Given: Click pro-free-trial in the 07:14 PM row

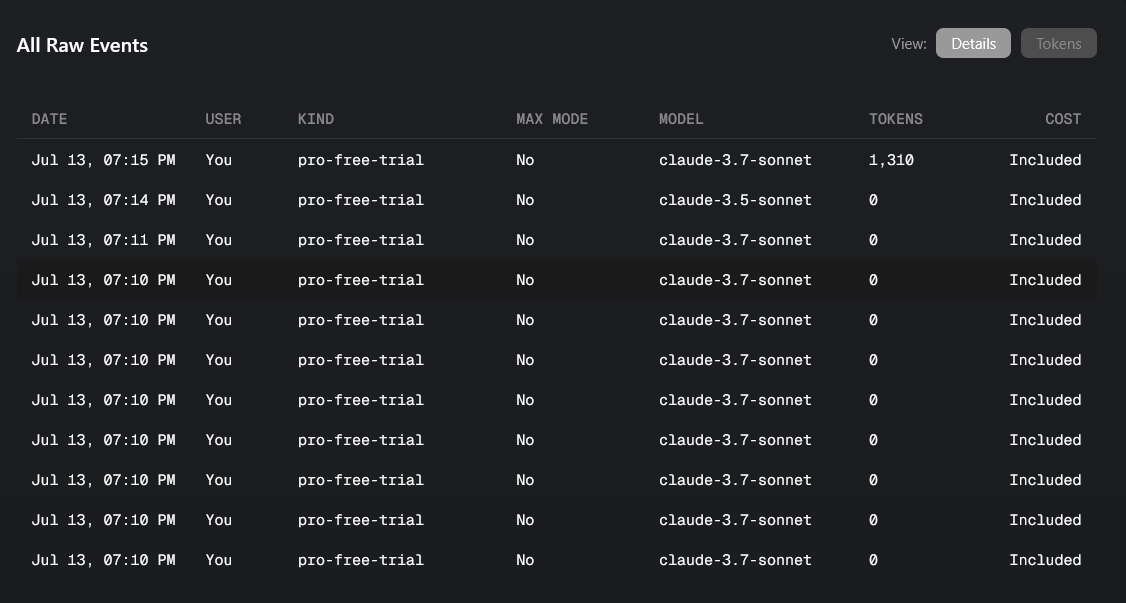Looking at the screenshot, I should pyautogui.click(x=361, y=200).
